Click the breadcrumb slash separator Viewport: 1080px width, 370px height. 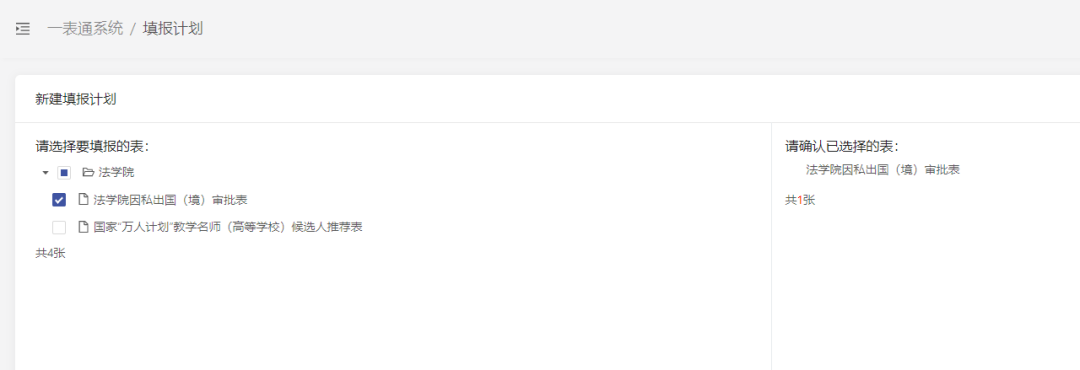tap(133, 29)
